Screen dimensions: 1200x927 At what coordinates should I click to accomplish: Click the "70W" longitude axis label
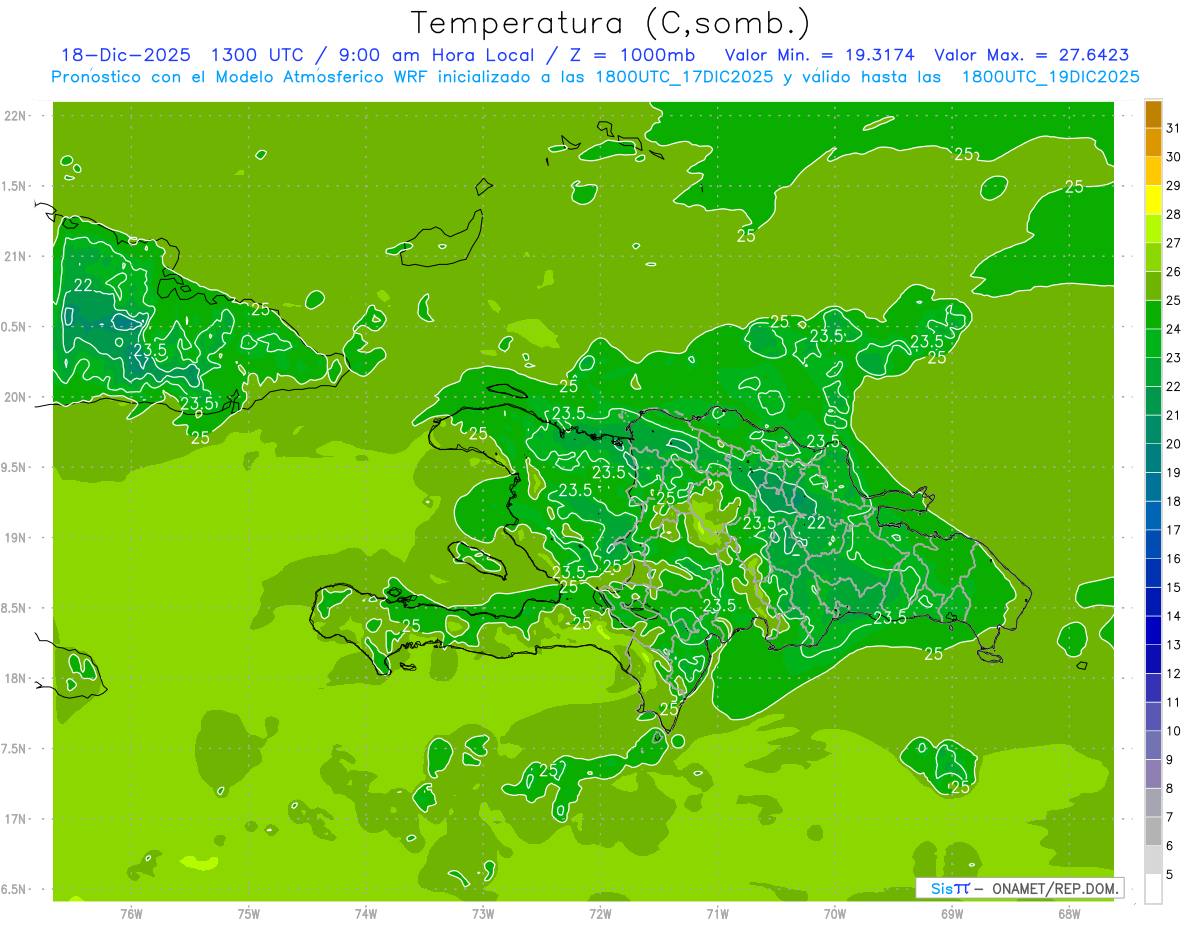click(x=835, y=914)
